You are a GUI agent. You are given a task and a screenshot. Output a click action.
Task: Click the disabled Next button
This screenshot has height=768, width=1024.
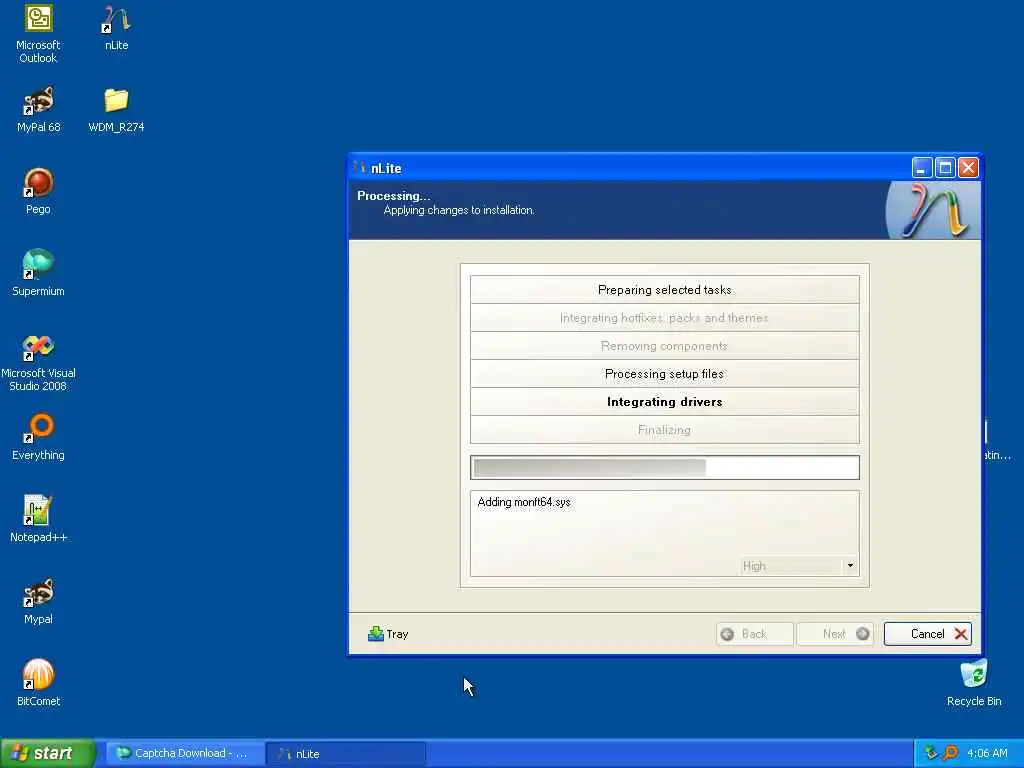(835, 634)
